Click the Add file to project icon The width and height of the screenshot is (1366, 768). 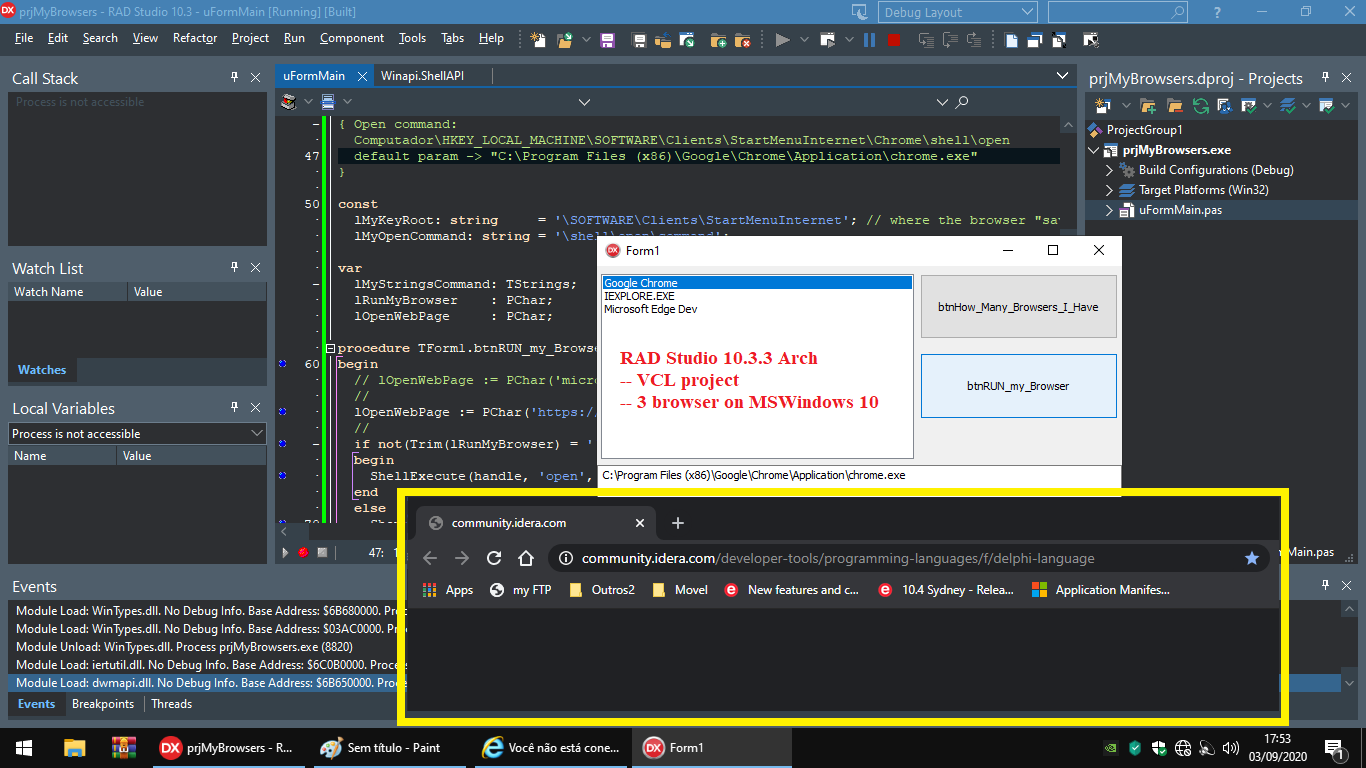click(718, 40)
